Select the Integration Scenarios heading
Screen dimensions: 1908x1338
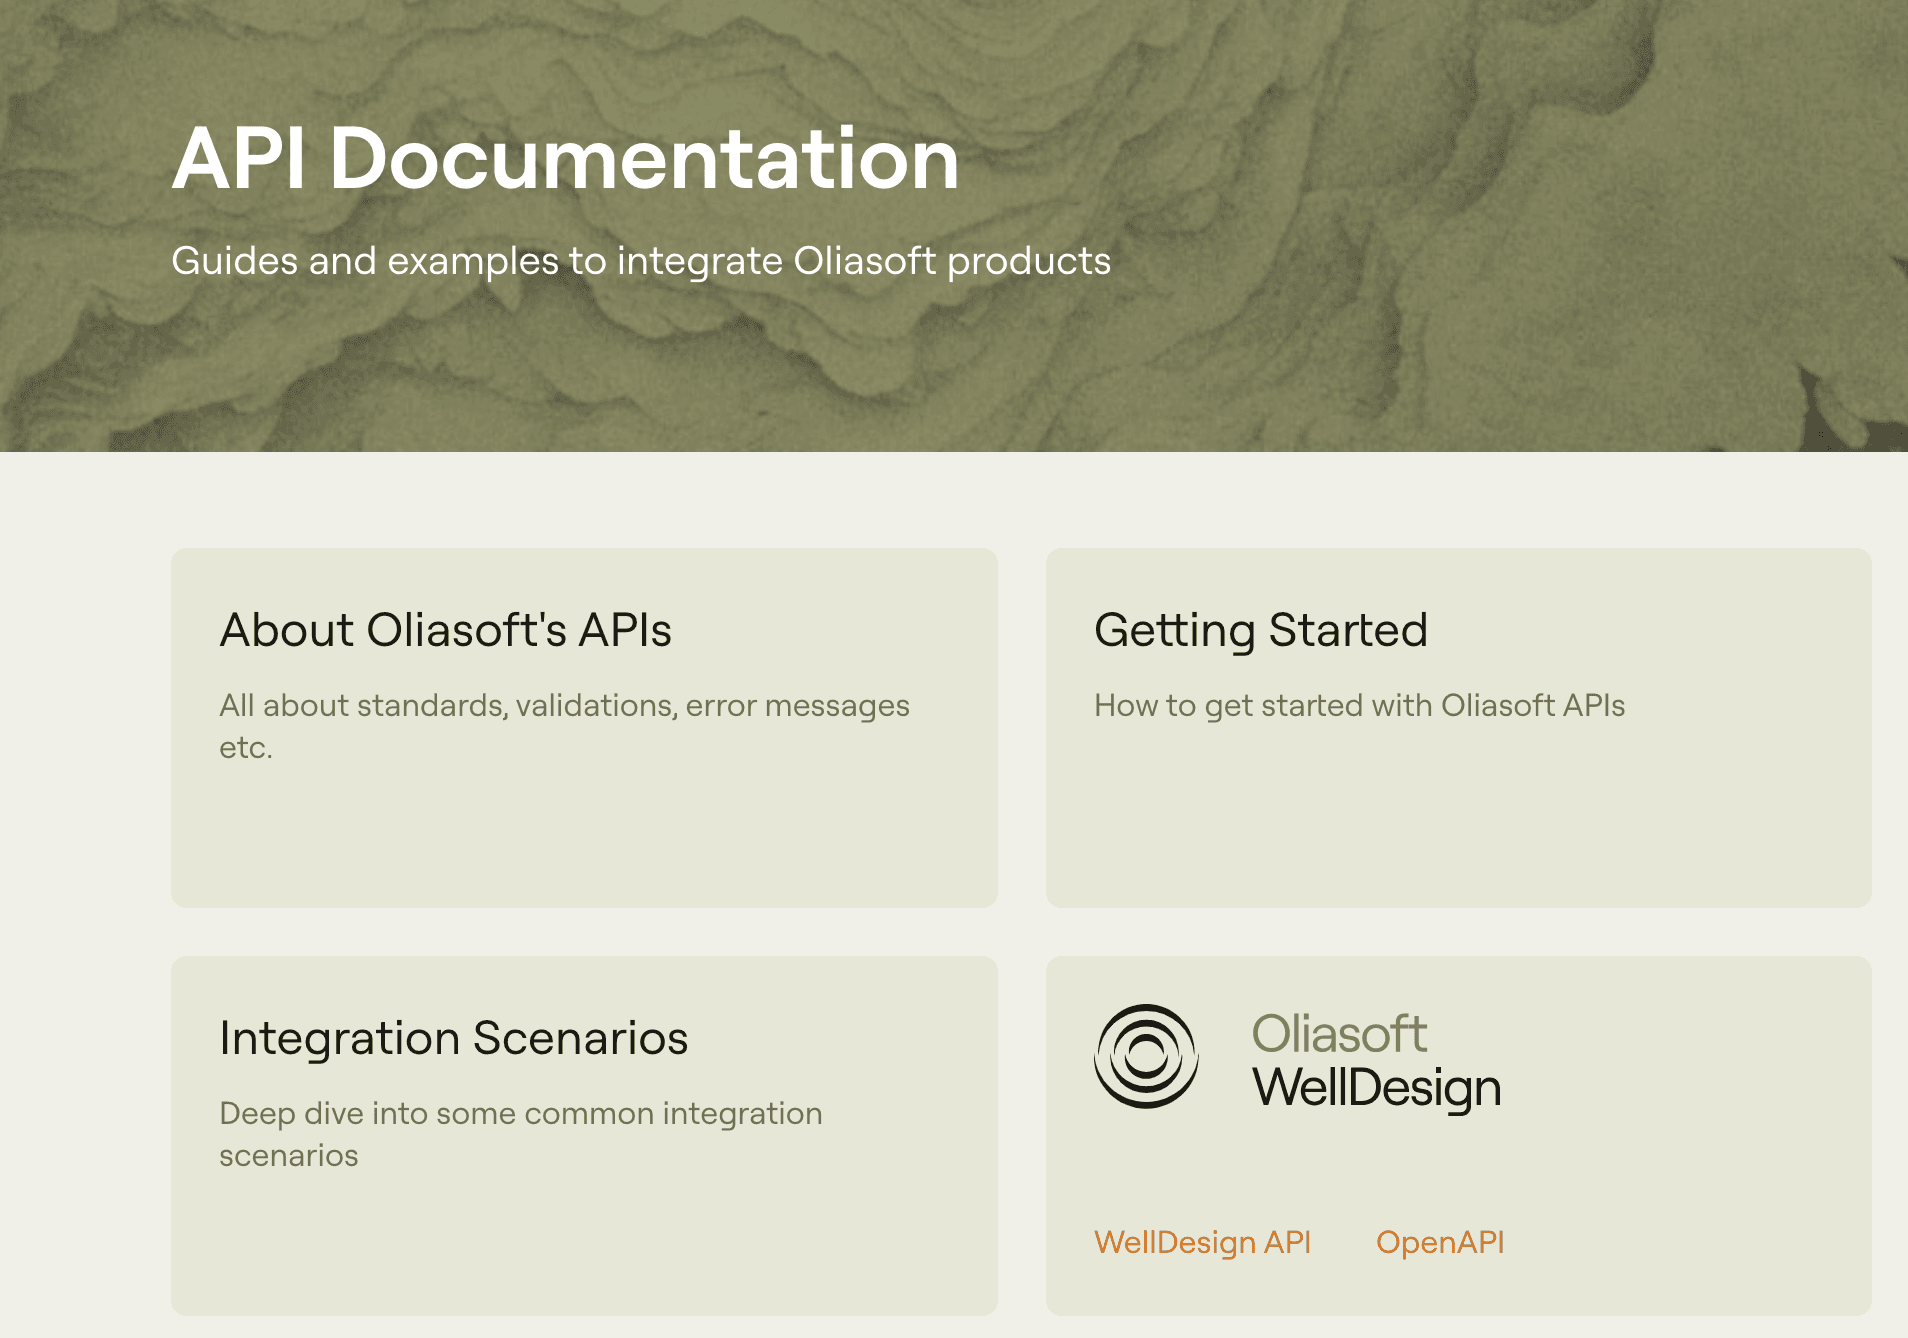point(453,1038)
